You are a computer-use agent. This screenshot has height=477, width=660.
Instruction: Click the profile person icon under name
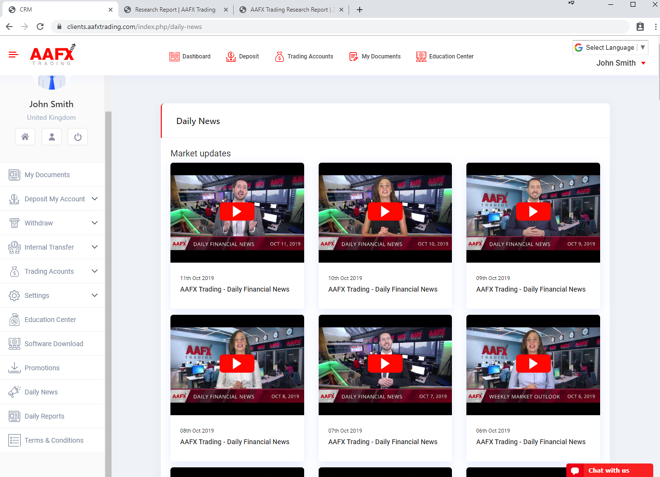(x=52, y=137)
